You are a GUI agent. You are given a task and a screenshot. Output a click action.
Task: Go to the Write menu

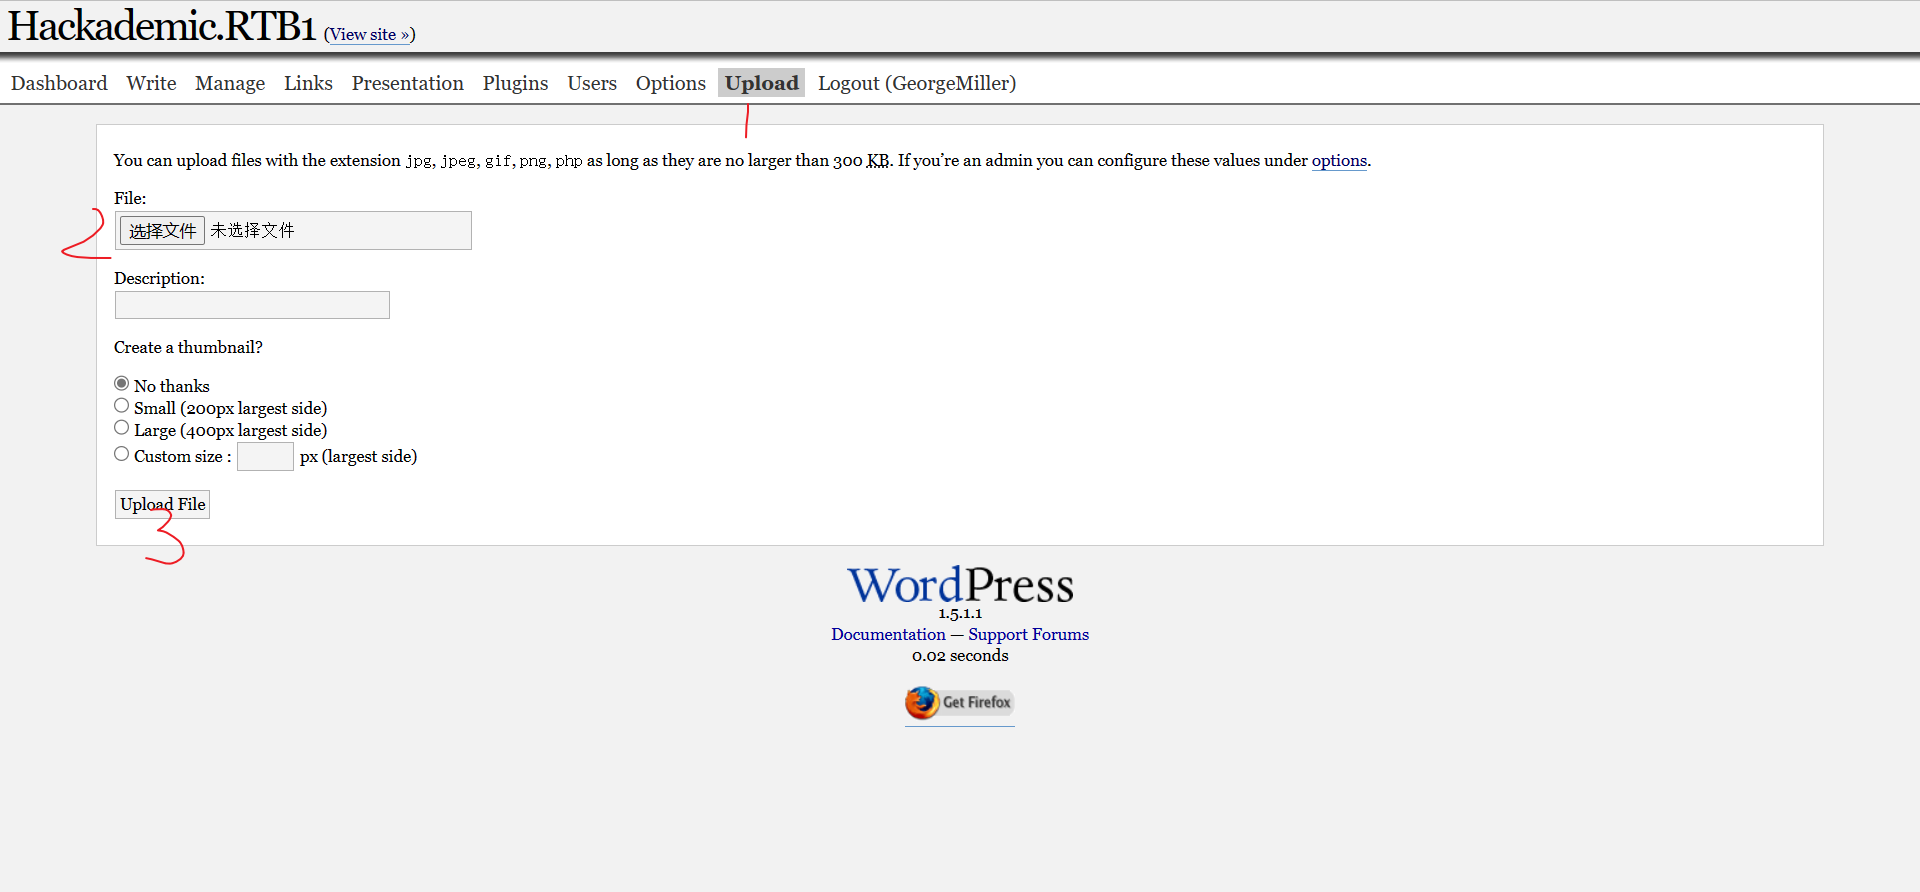151,83
